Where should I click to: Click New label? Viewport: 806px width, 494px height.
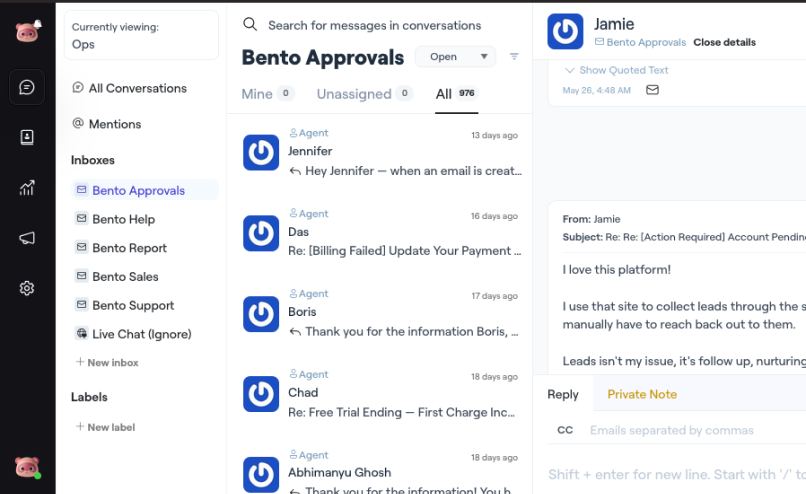click(105, 427)
